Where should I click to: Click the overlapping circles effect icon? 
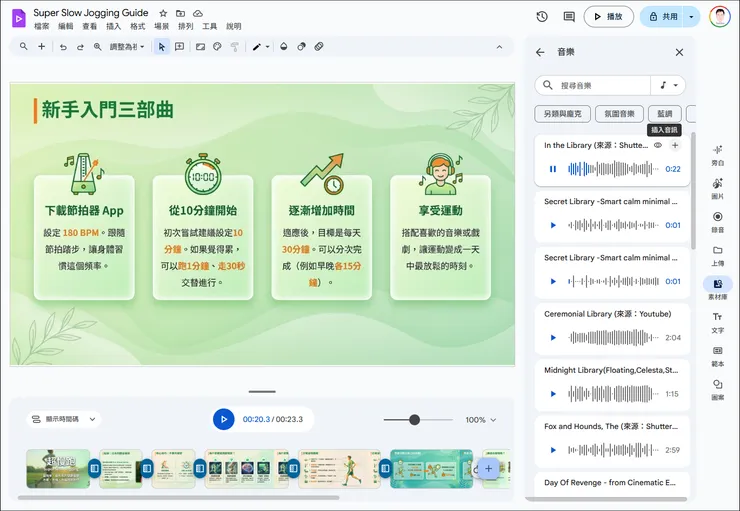(301, 47)
